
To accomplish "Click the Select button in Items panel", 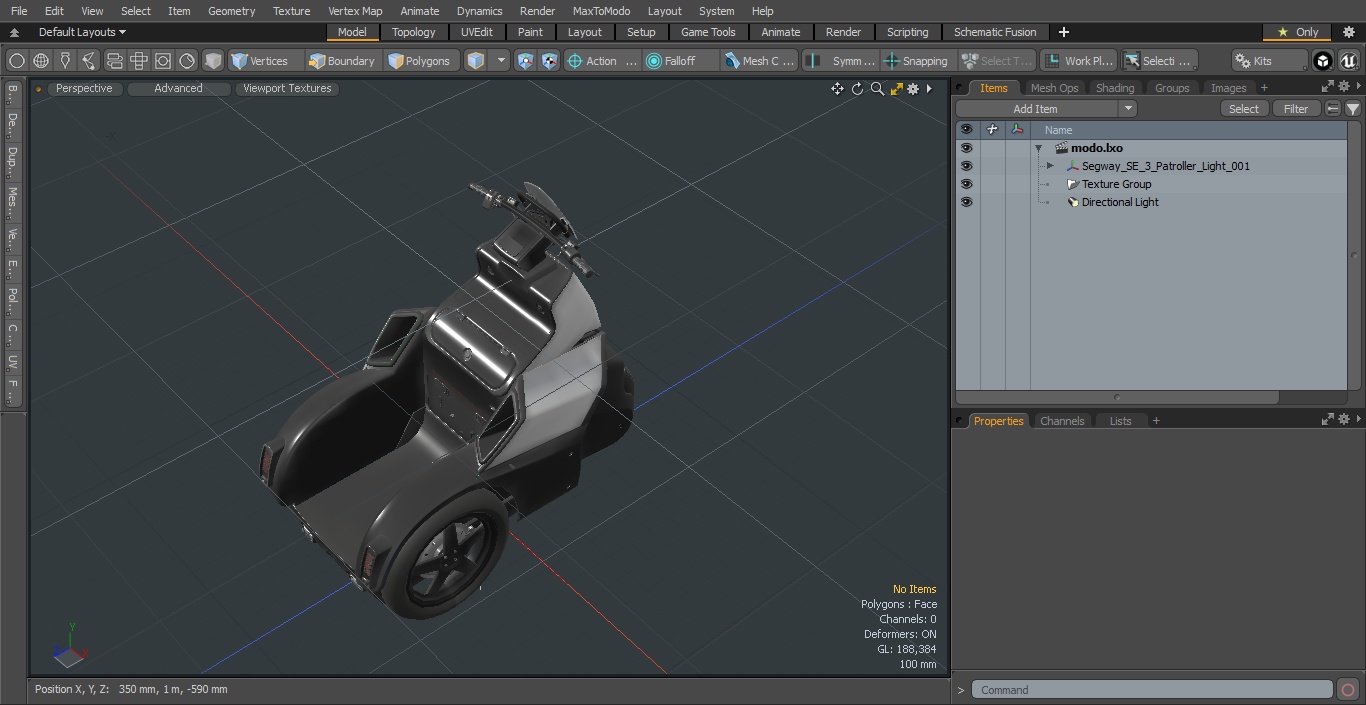I will pos(1244,109).
